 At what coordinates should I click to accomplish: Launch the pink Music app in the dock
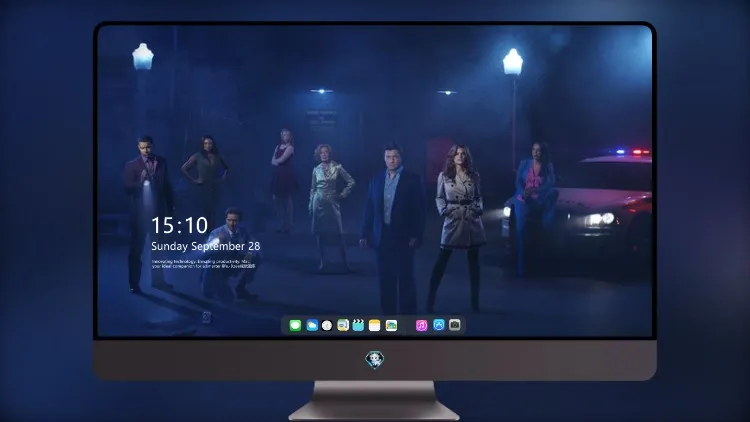[x=421, y=325]
